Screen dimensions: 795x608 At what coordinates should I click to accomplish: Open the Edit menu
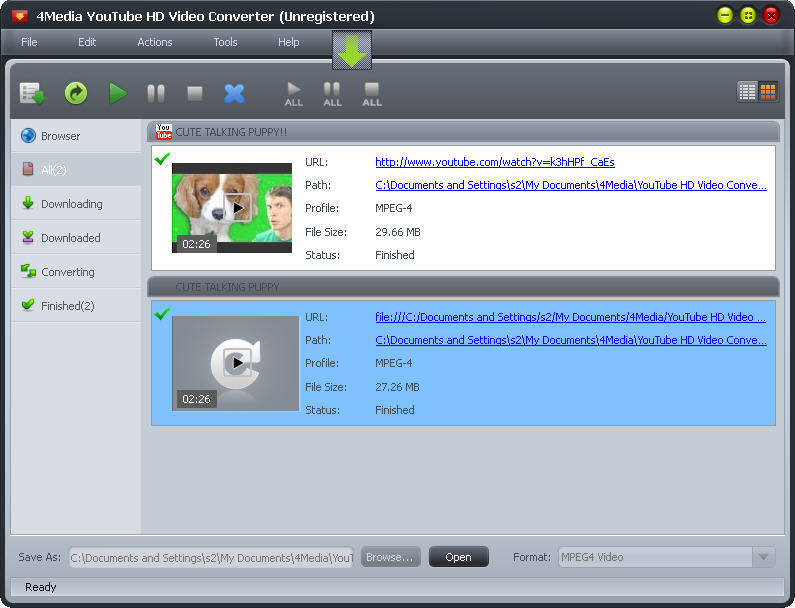(87, 42)
